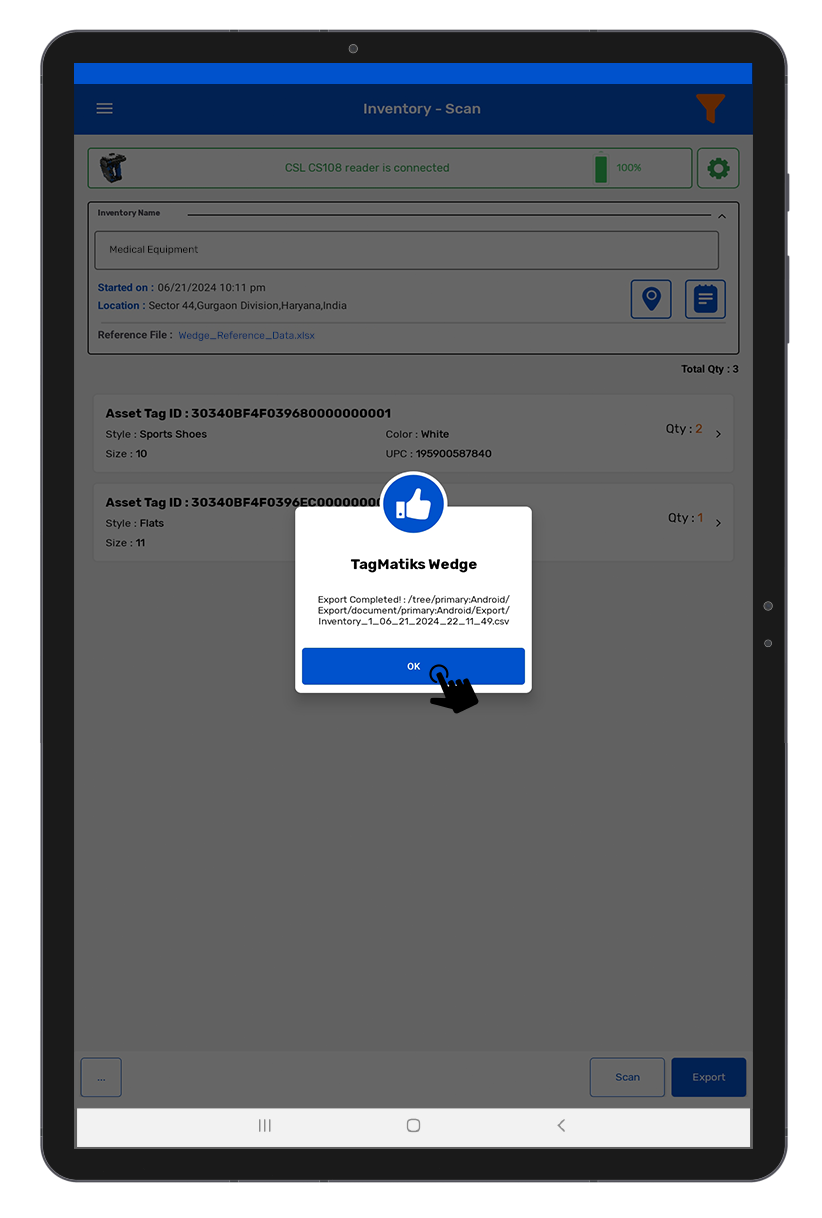Viewport: 822px width, 1218px height.
Task: Tap the CSL CS108 reader device icon
Action: pyautogui.click(x=113, y=168)
